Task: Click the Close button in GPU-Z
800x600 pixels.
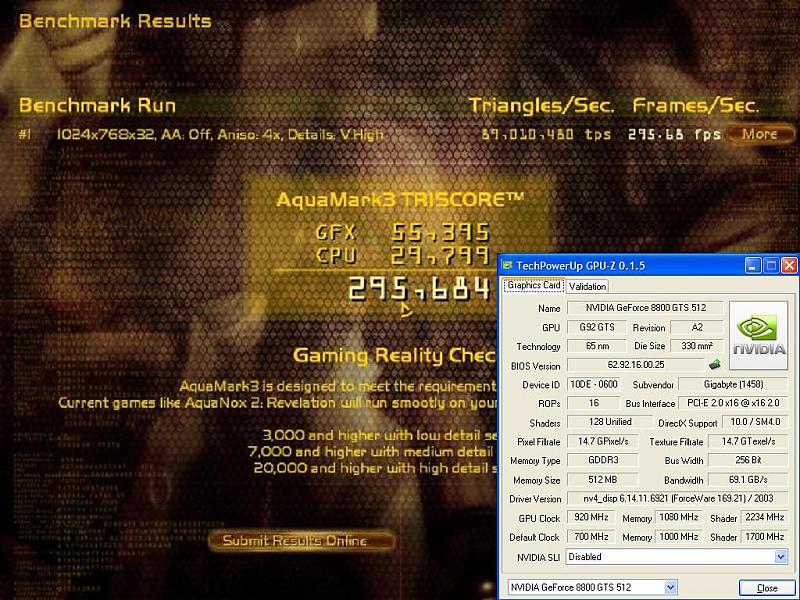Action: pos(767,588)
